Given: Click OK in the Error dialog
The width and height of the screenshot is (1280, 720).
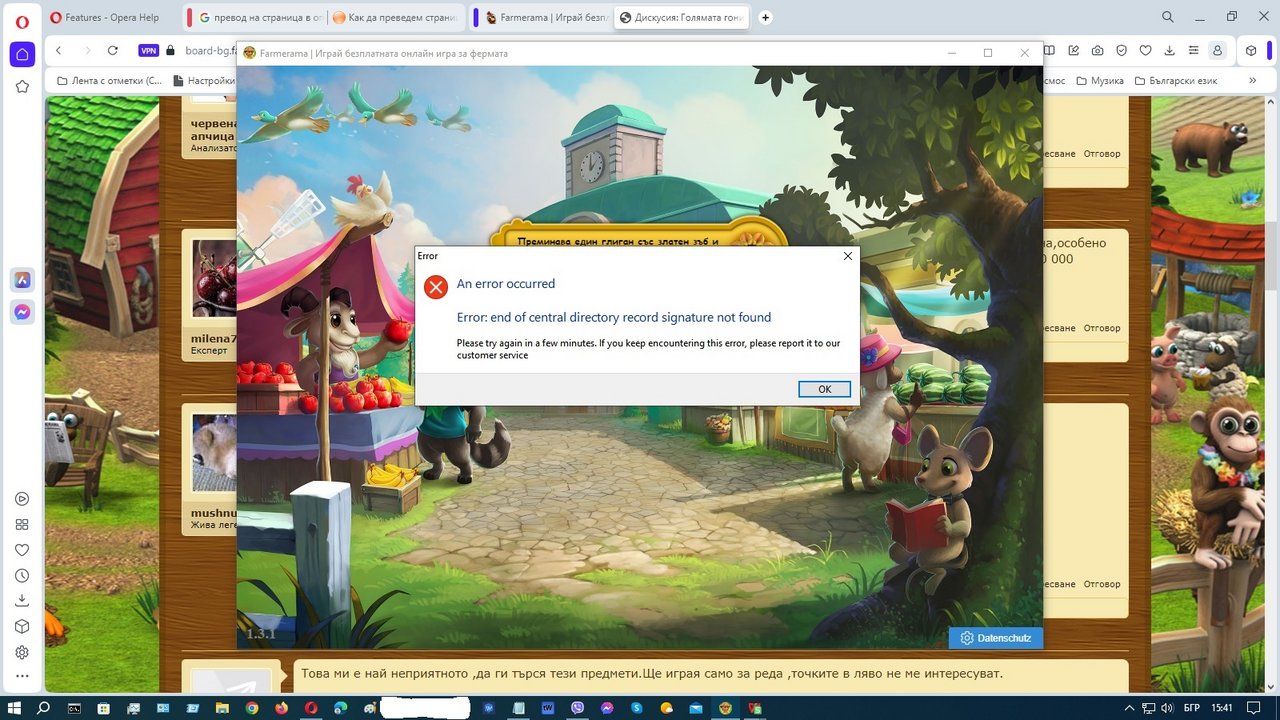Looking at the screenshot, I should (824, 389).
